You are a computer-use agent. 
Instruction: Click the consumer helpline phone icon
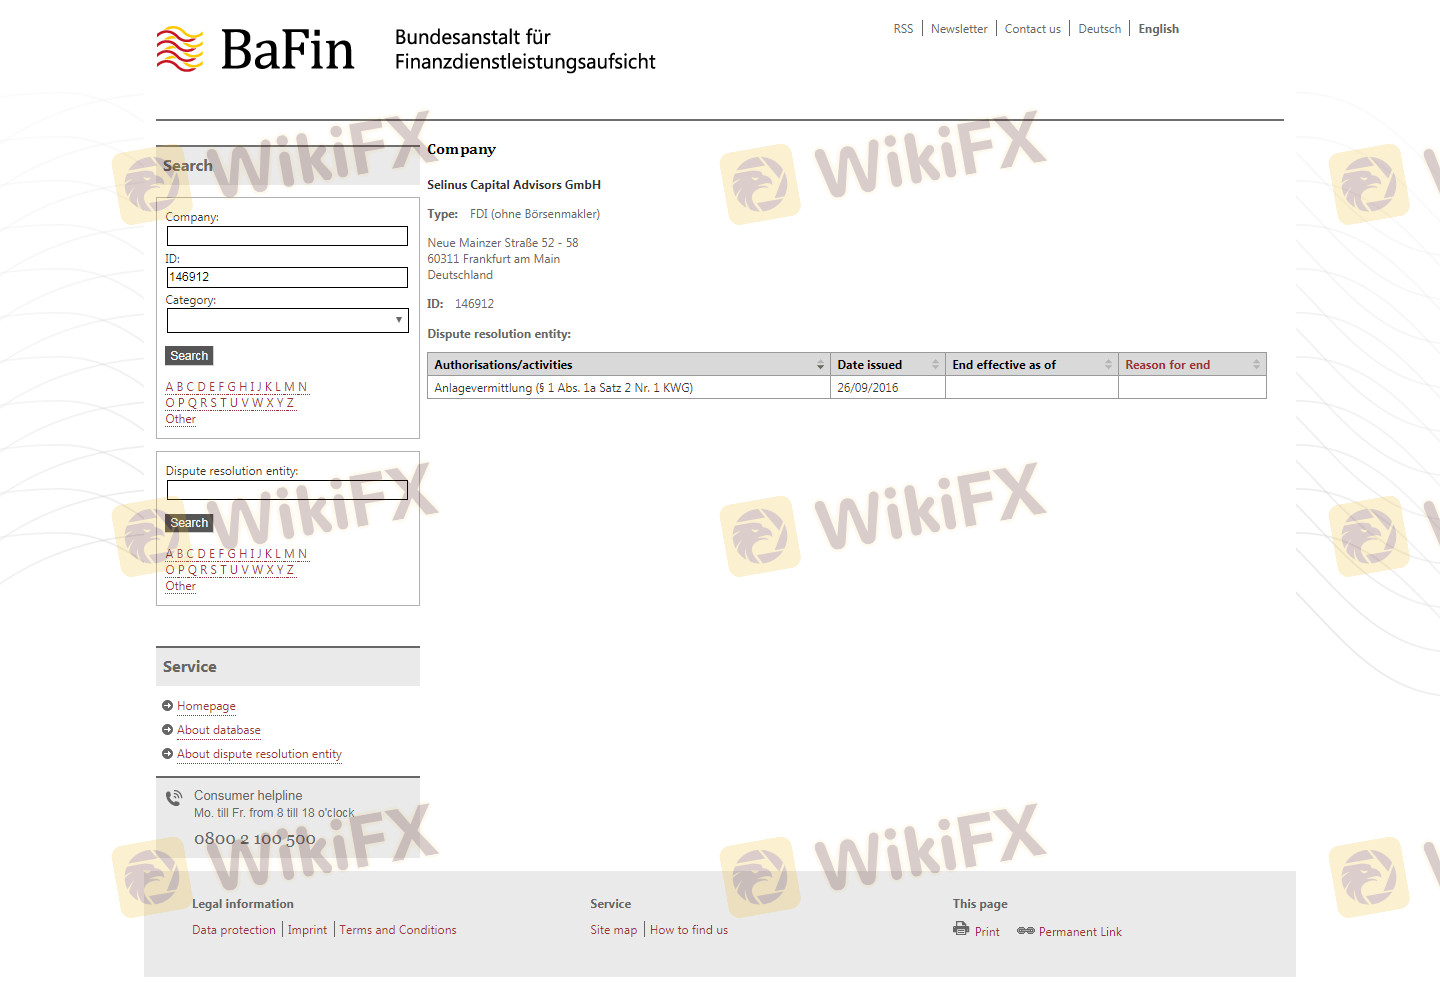(x=174, y=798)
